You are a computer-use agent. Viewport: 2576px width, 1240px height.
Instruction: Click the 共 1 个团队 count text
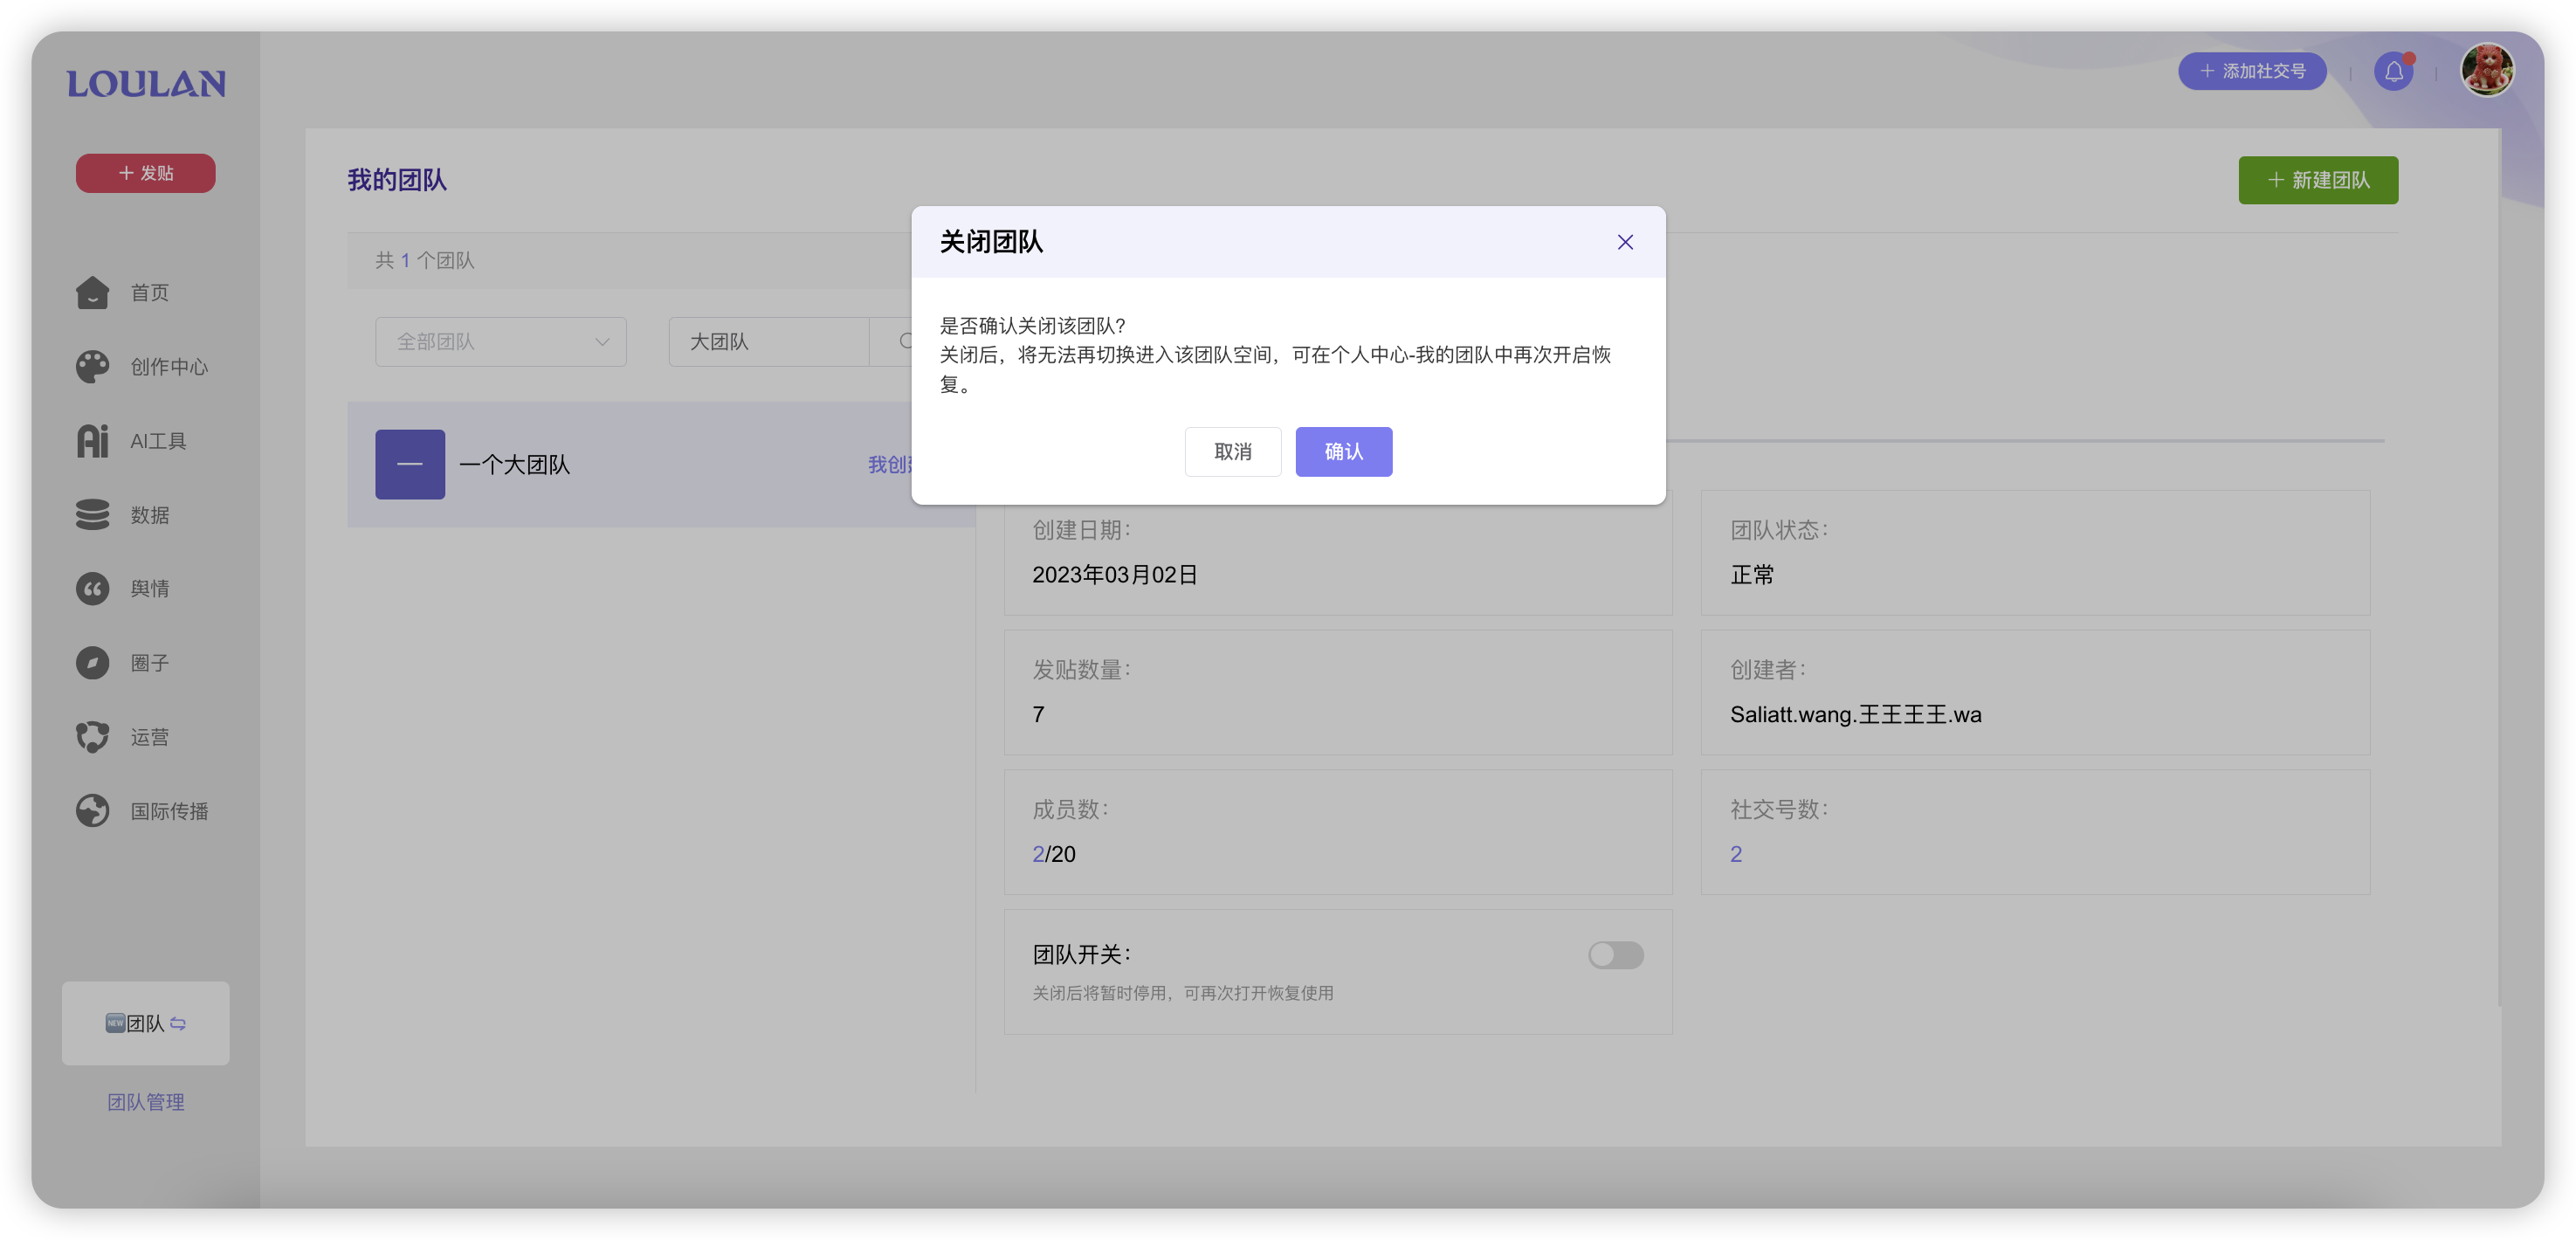[425, 260]
